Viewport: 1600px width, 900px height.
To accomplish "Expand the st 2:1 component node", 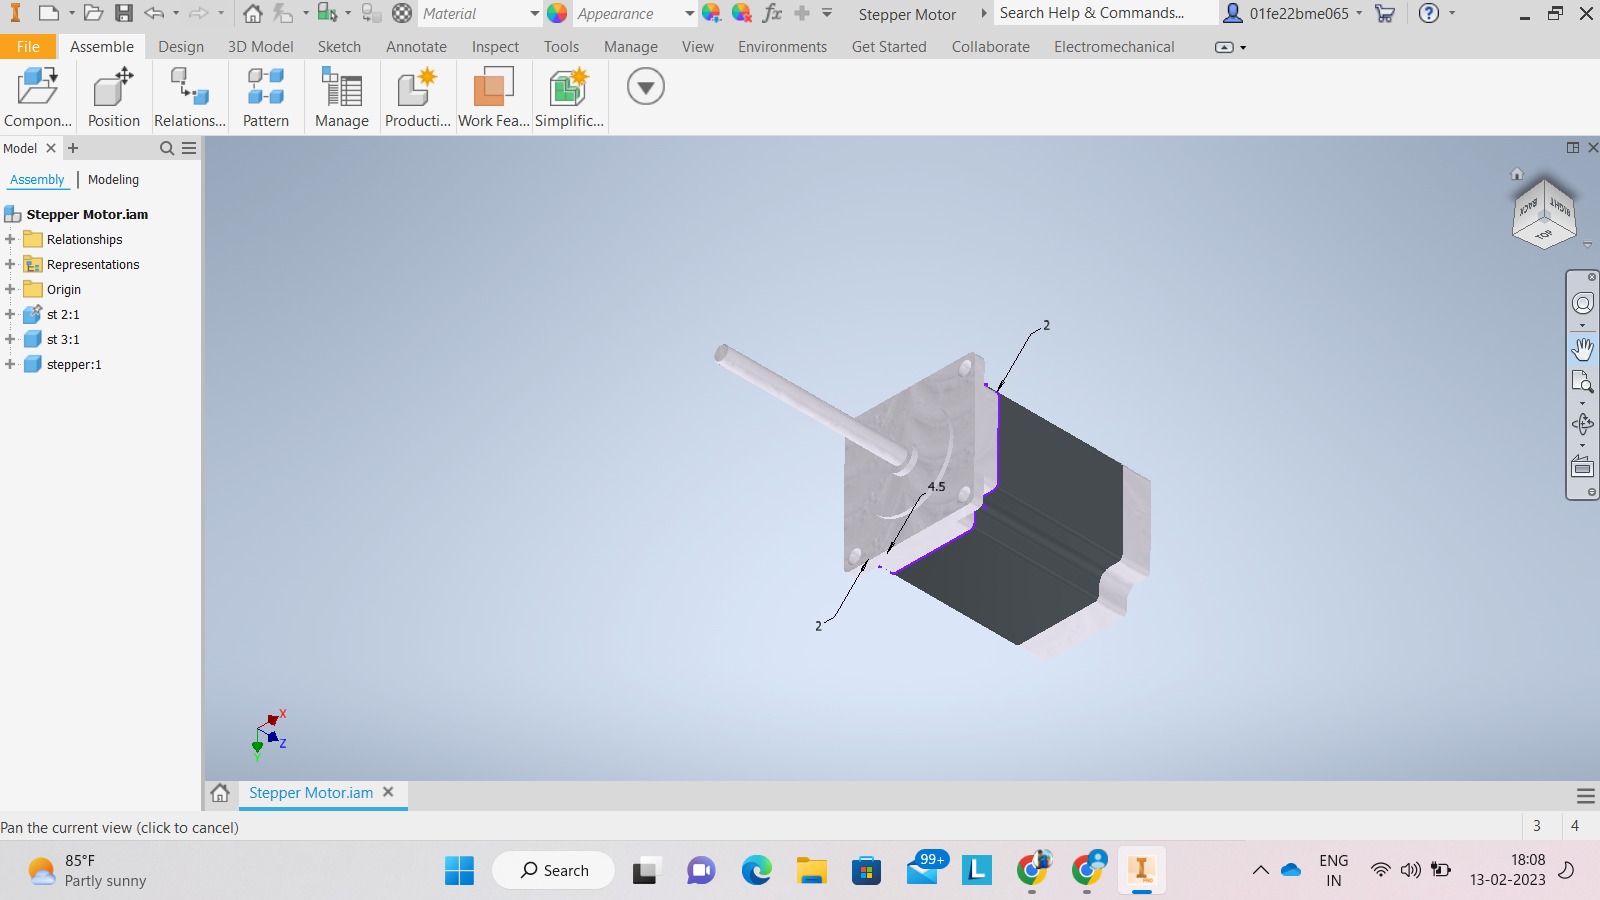I will (10, 314).
